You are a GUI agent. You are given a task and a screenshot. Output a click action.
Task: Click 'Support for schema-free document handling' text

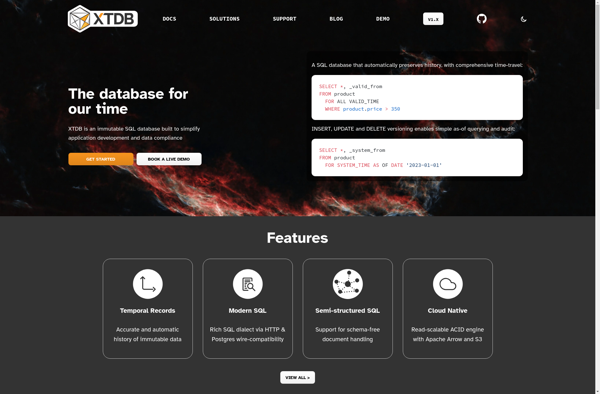[347, 334]
